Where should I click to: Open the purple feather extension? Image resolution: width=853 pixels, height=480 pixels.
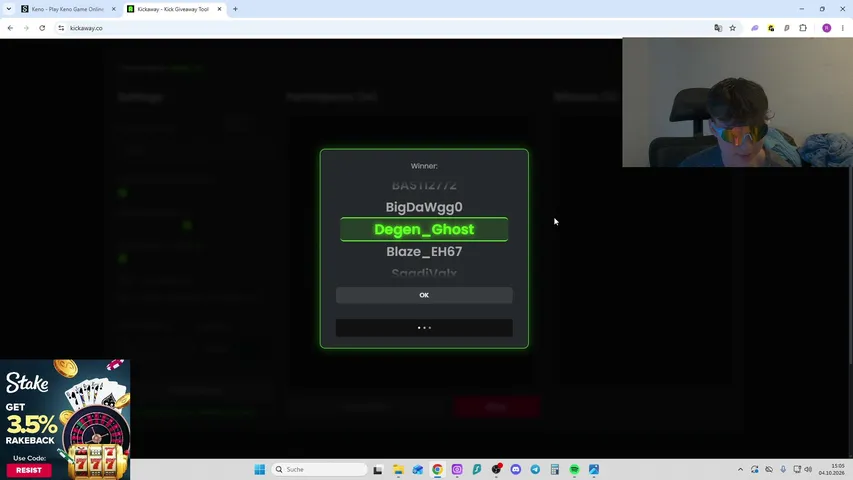click(755, 28)
